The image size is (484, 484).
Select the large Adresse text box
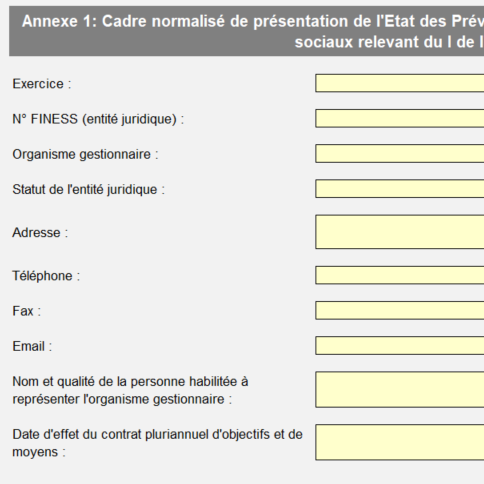(x=400, y=232)
